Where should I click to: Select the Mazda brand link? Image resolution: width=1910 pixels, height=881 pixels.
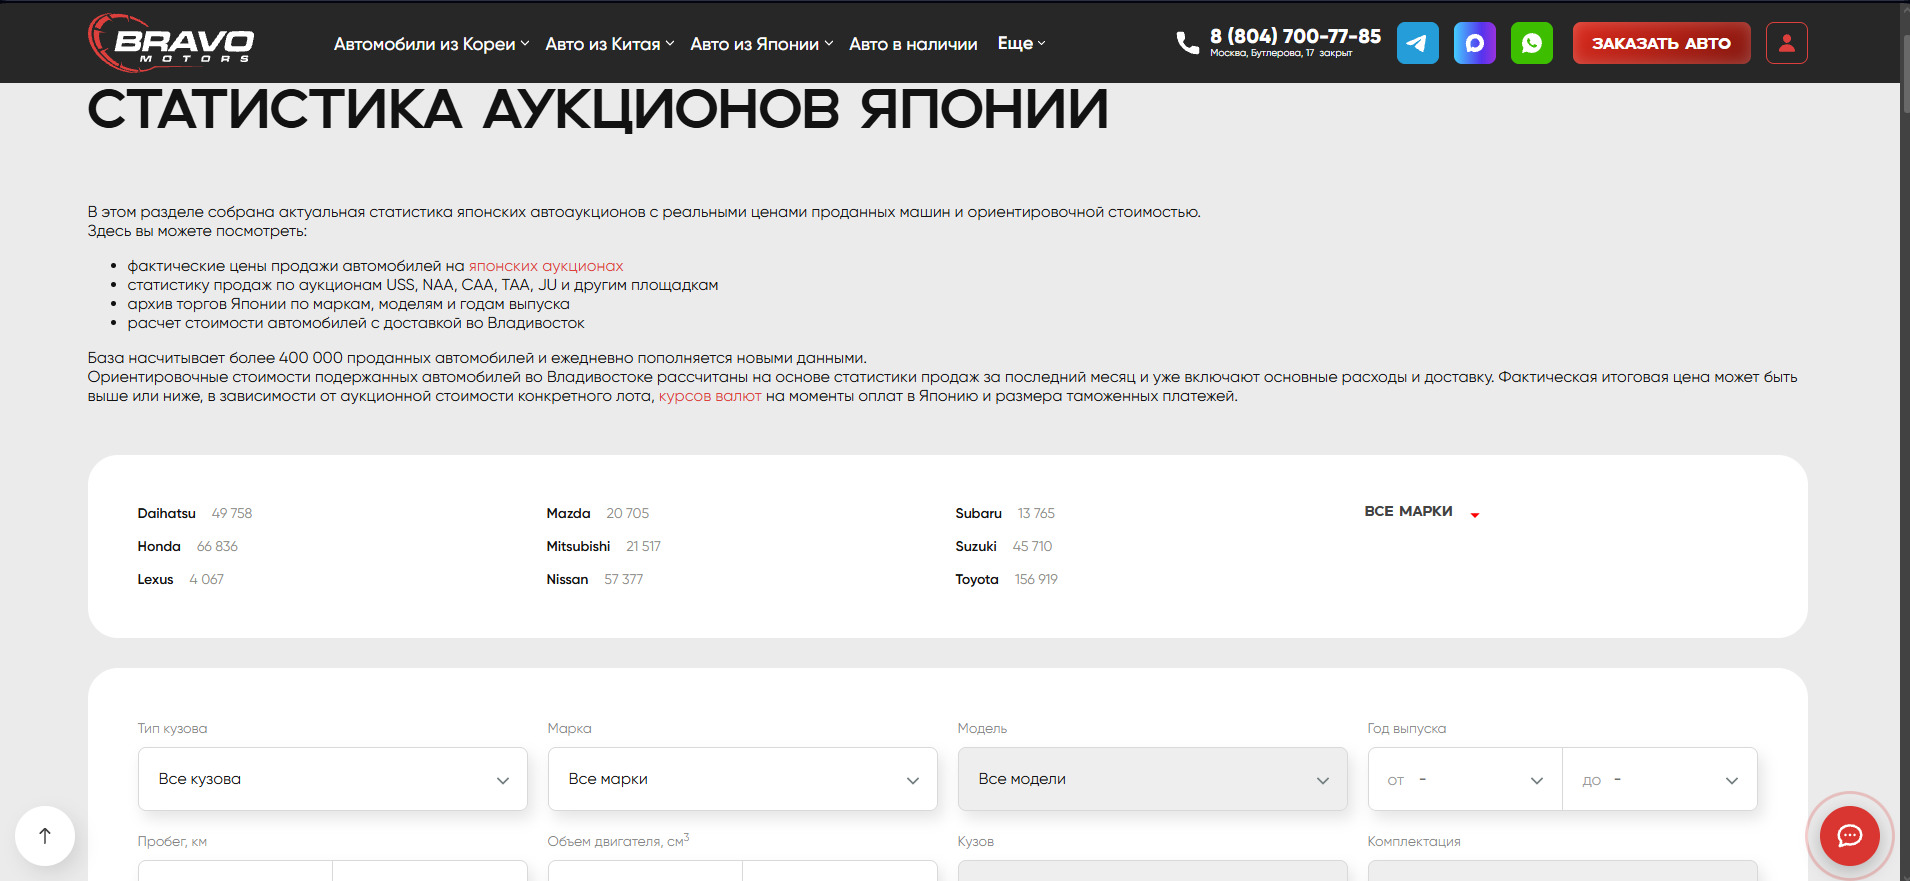[x=568, y=513]
